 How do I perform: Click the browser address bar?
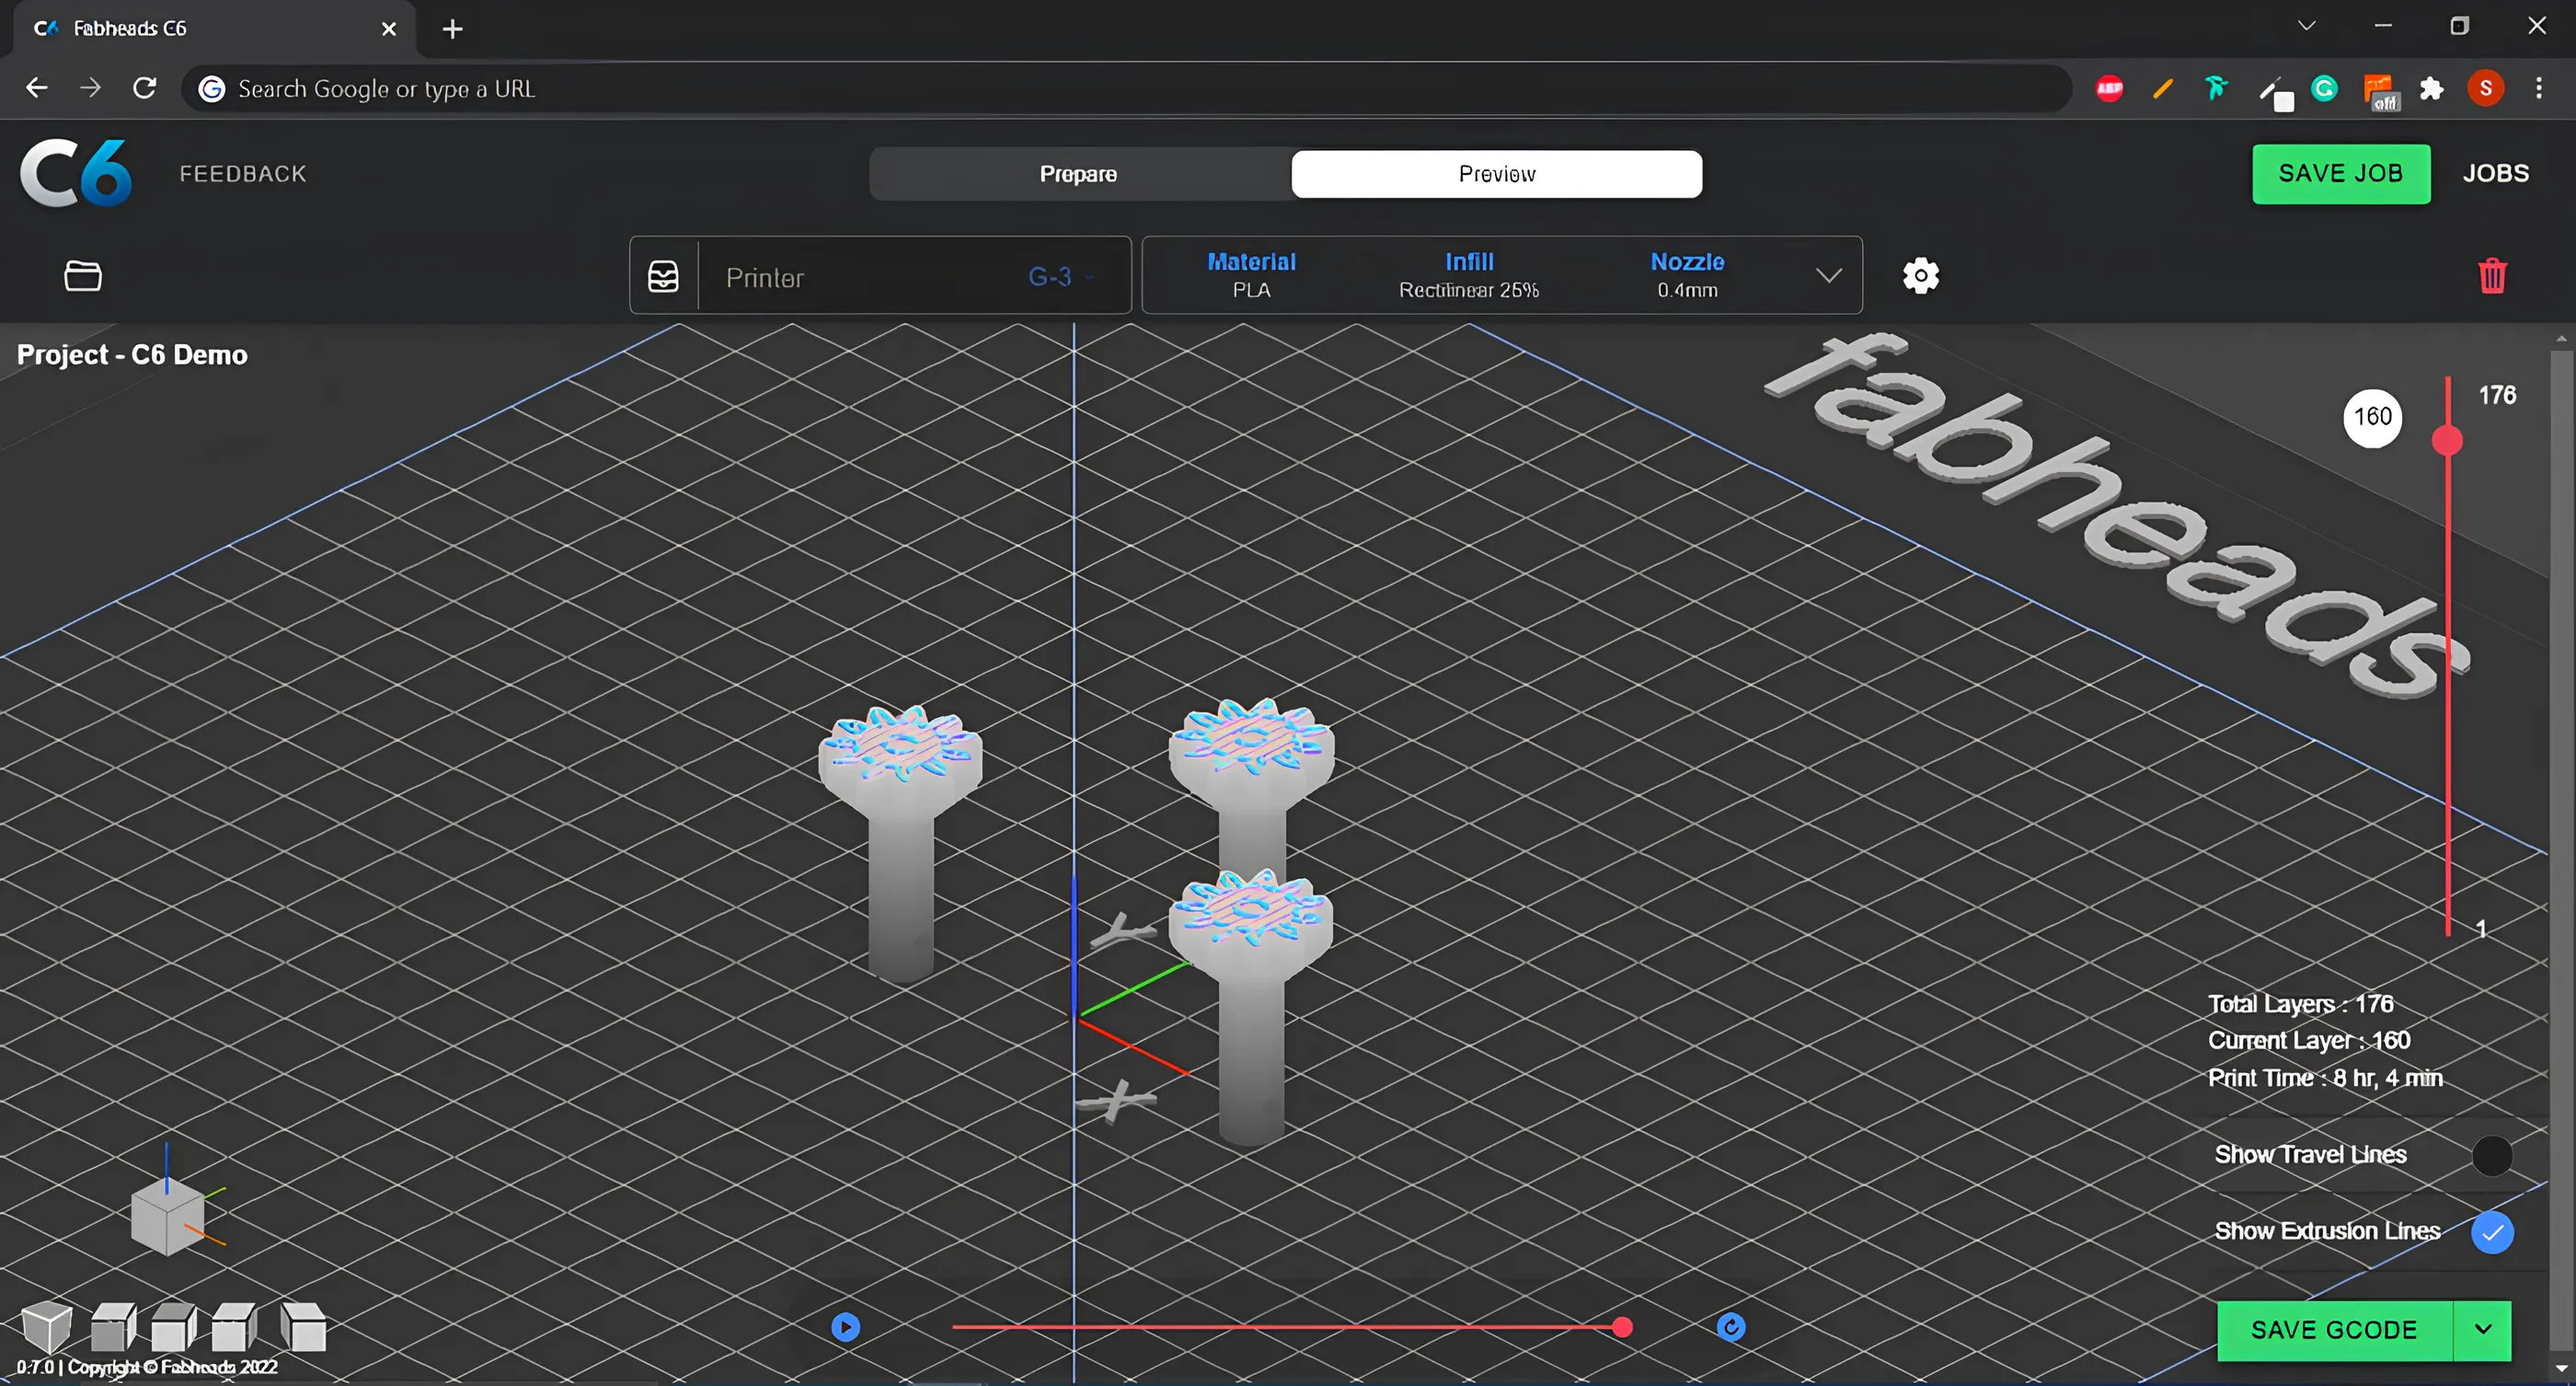coord(1126,88)
